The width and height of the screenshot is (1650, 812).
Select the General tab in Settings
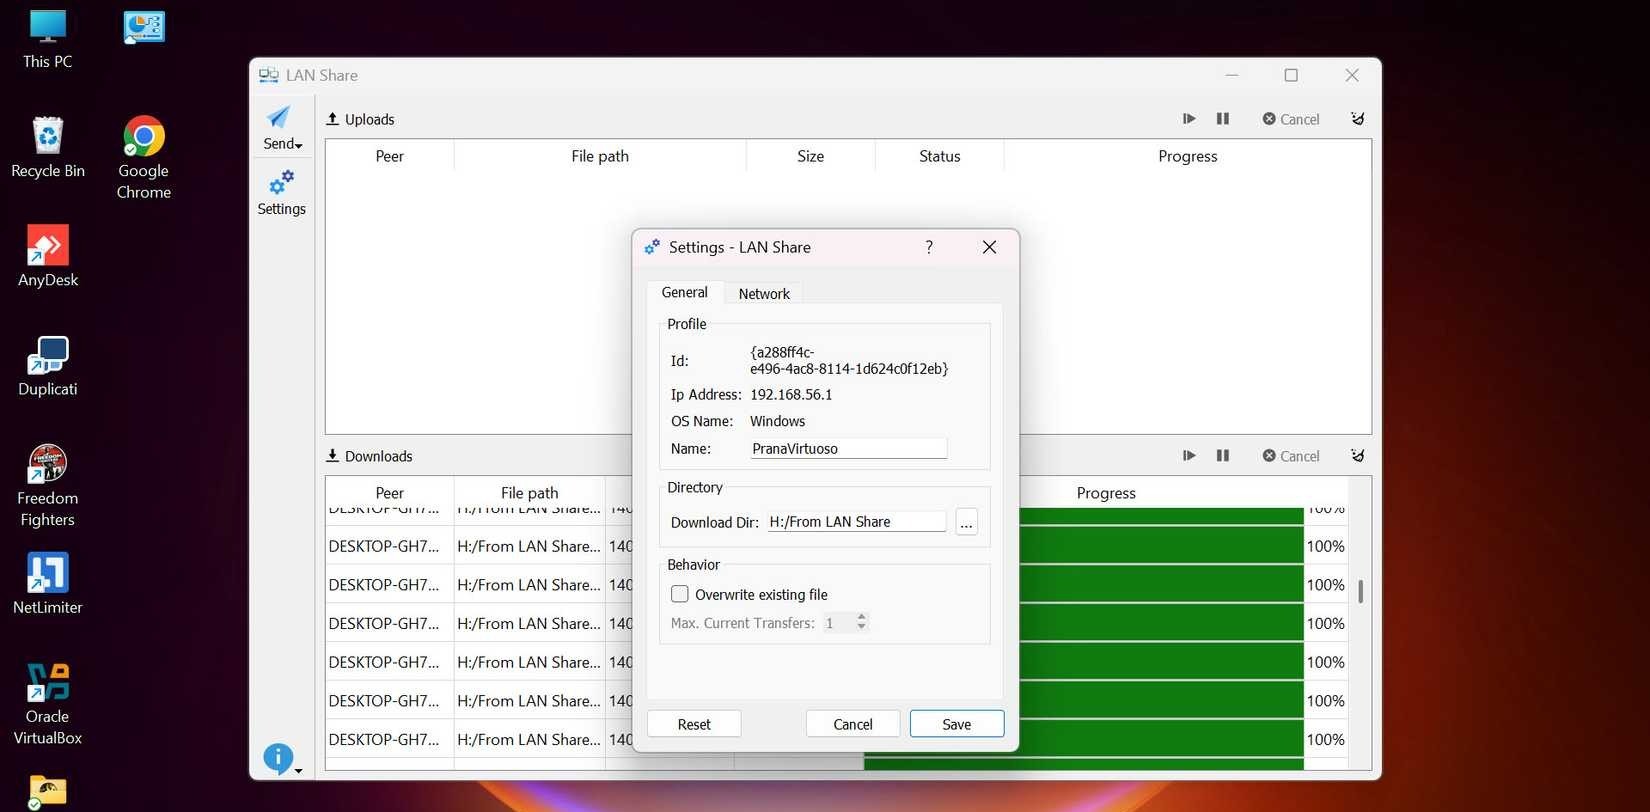(685, 293)
